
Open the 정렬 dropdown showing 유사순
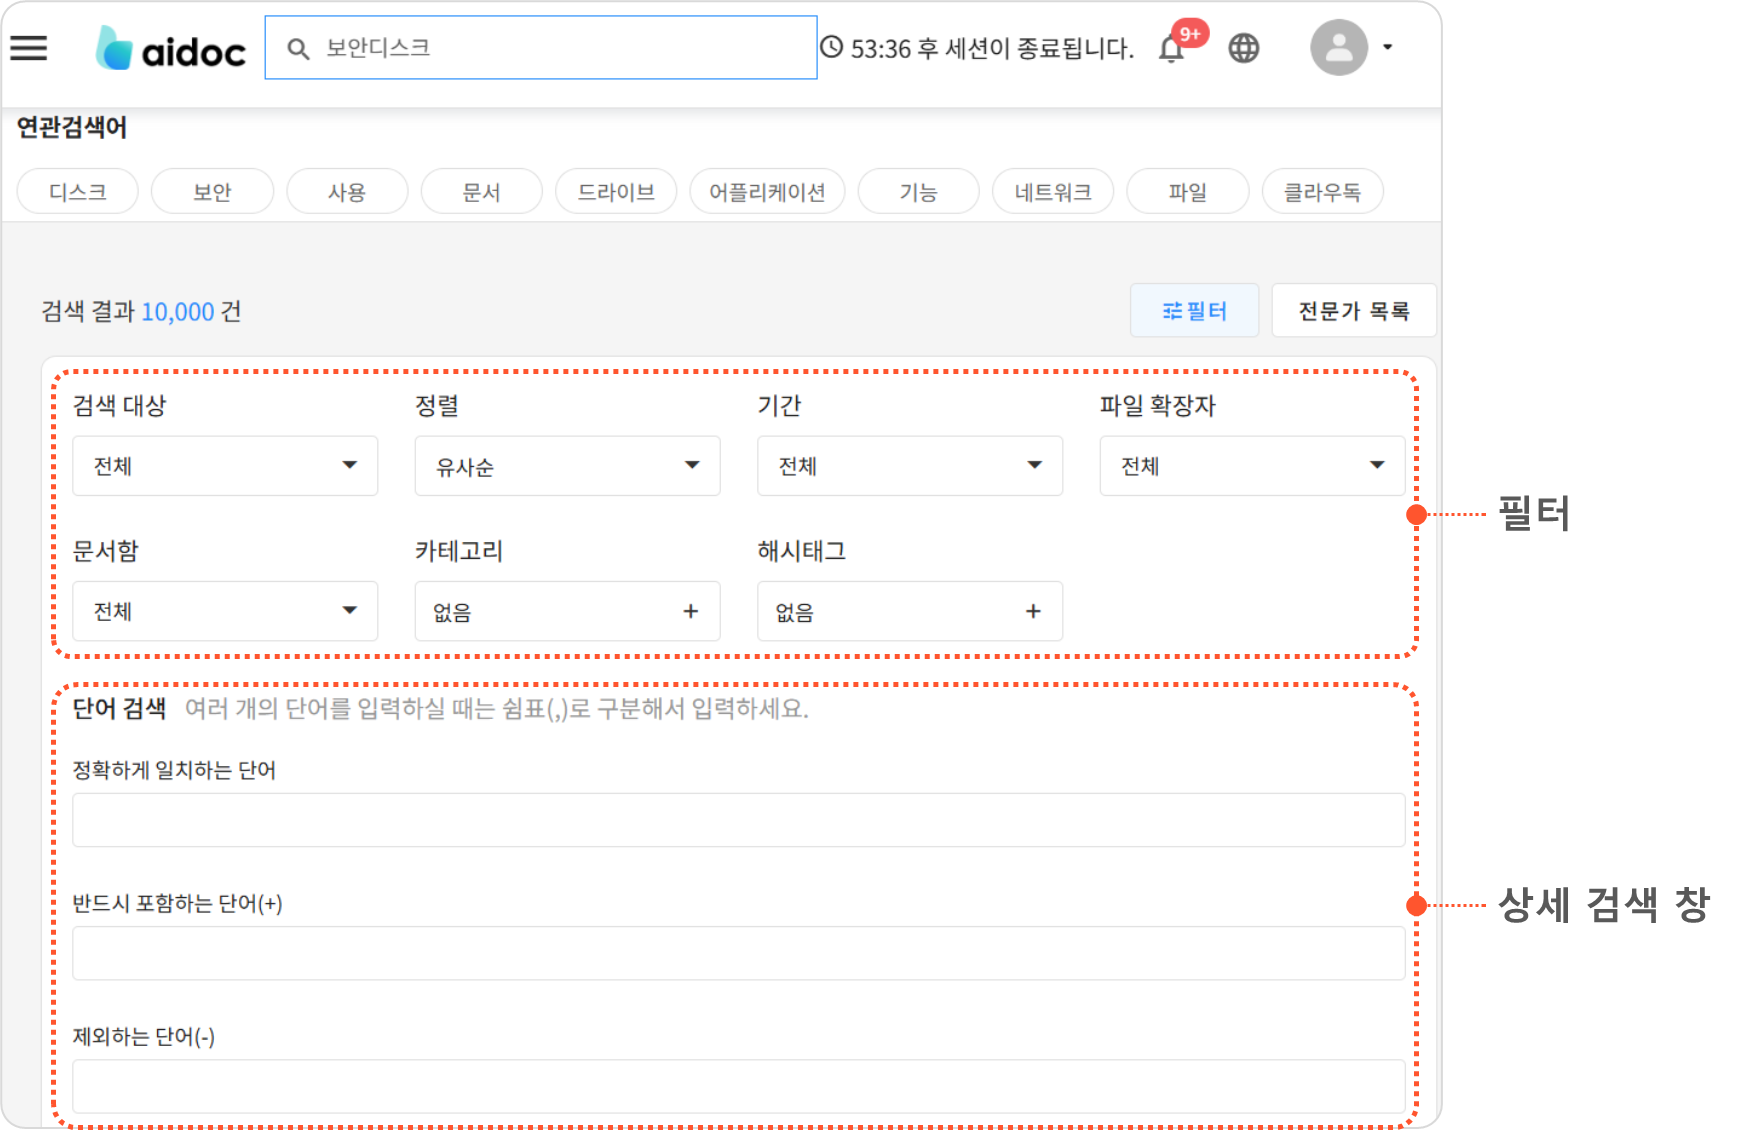(x=567, y=466)
